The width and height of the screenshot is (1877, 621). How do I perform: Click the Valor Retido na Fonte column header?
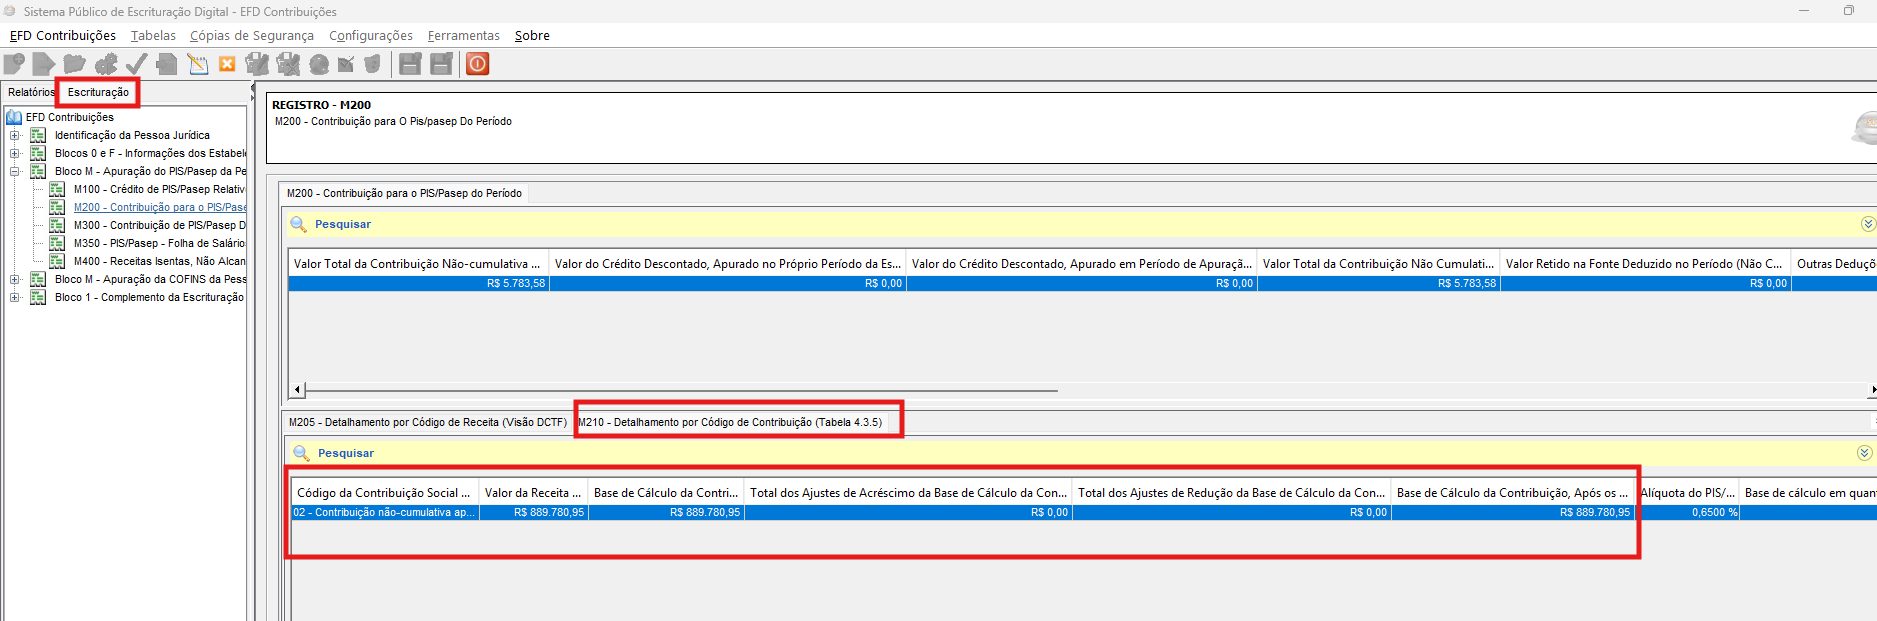click(1645, 264)
